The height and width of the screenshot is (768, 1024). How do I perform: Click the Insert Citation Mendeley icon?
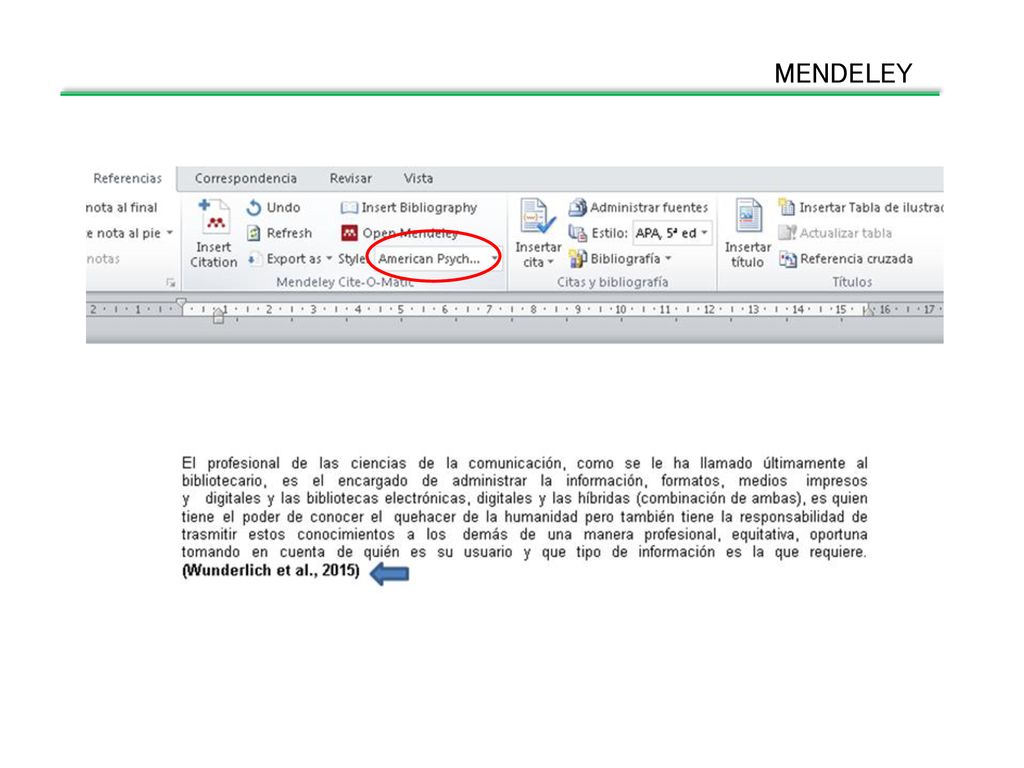click(x=214, y=217)
